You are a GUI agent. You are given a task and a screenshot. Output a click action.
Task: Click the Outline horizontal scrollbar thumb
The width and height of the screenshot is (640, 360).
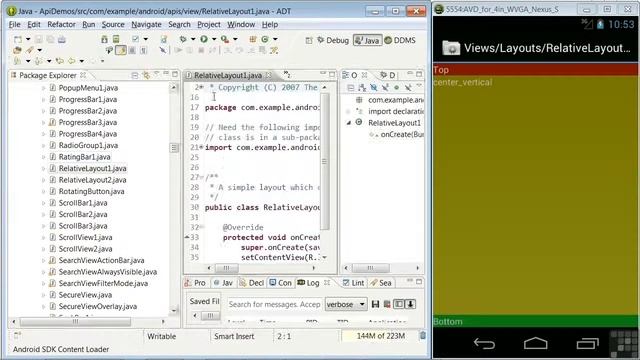click(371, 268)
